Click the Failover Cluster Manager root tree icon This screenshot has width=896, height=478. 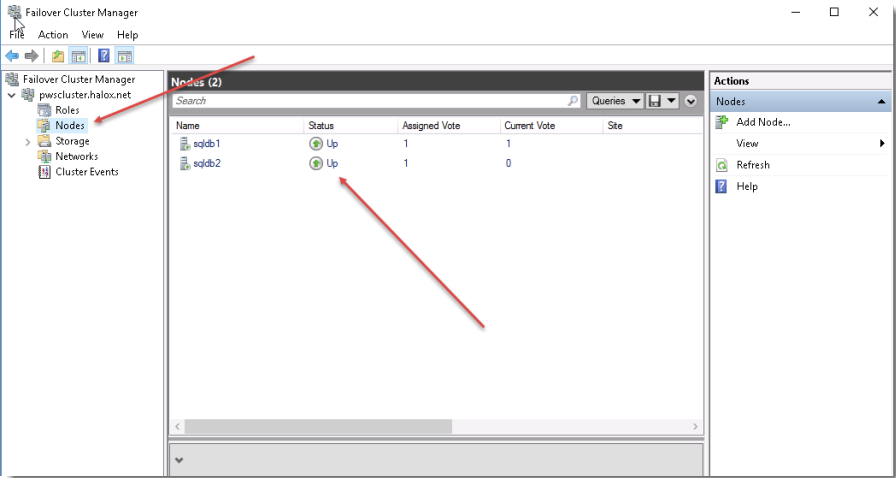click(12, 79)
